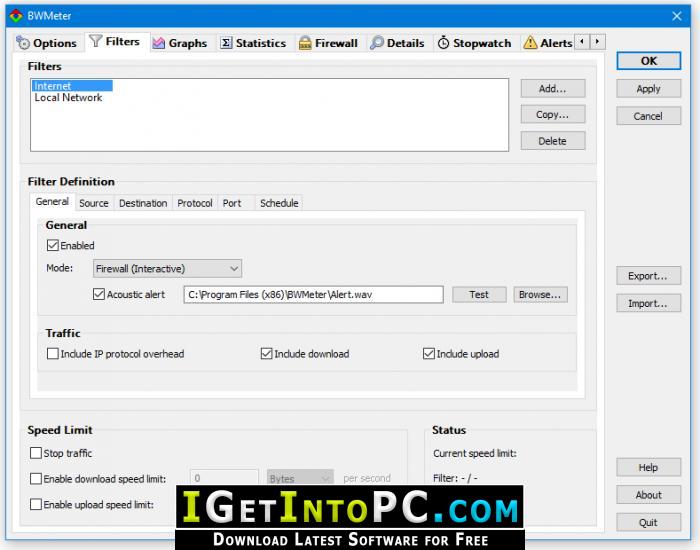Open the Schedule sub-tab
Image resolution: width=700 pixels, height=550 pixels.
[279, 203]
